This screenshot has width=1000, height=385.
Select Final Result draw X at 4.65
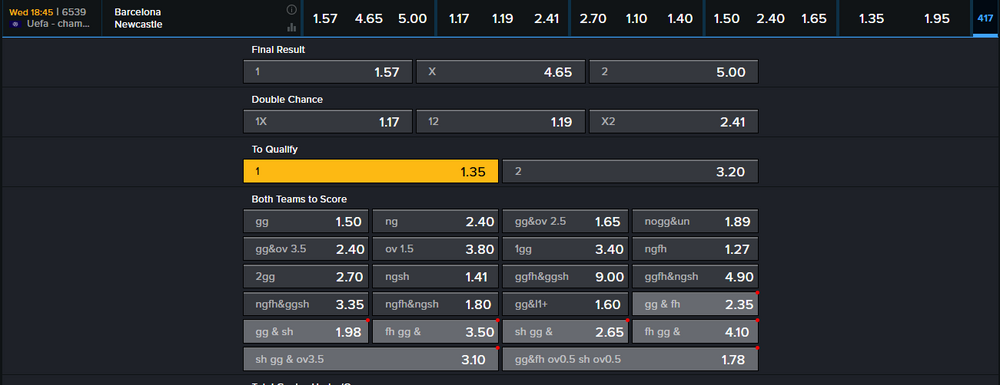coord(501,72)
